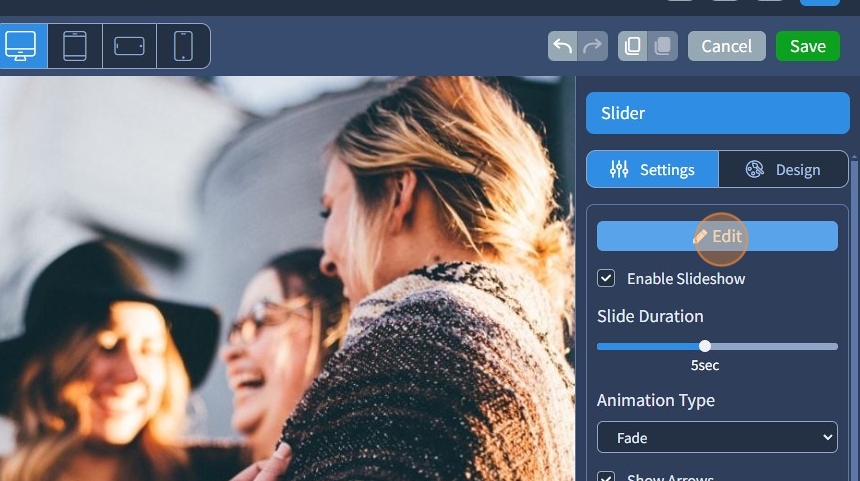Open the Settings tab

(x=652, y=169)
